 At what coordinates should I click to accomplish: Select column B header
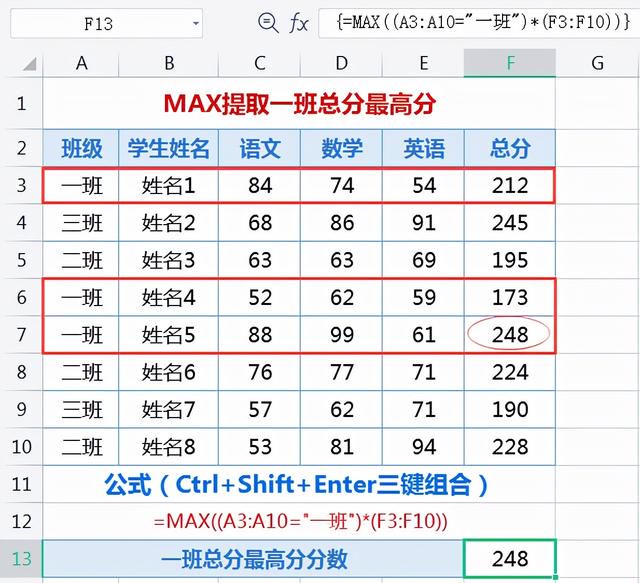(x=169, y=63)
